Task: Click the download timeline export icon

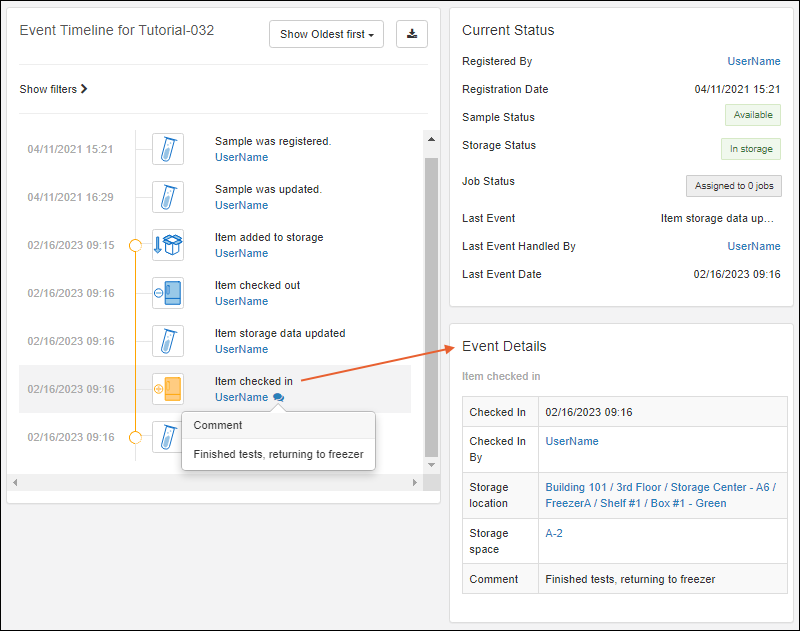Action: click(x=411, y=34)
